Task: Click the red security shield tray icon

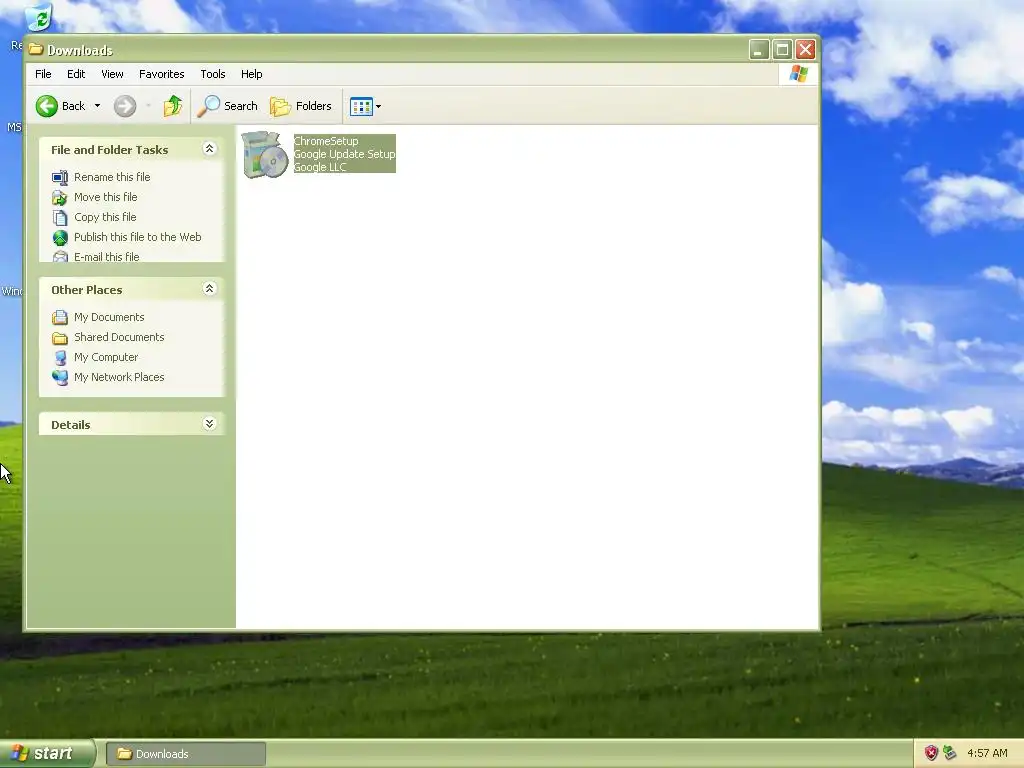Action: click(x=931, y=753)
